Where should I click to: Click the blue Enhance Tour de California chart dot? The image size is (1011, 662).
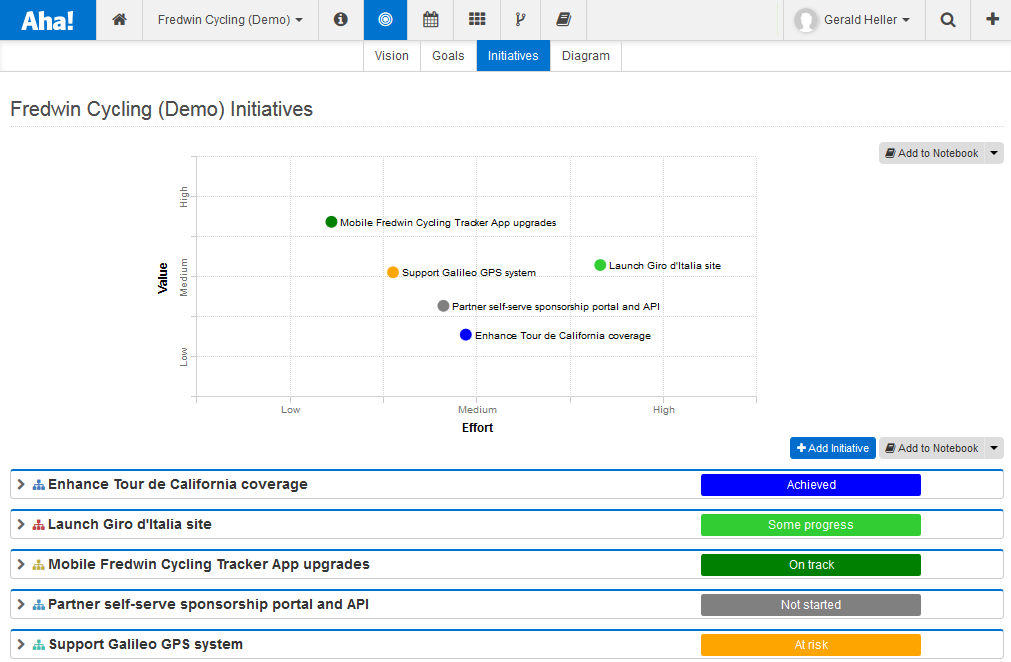[x=466, y=335]
